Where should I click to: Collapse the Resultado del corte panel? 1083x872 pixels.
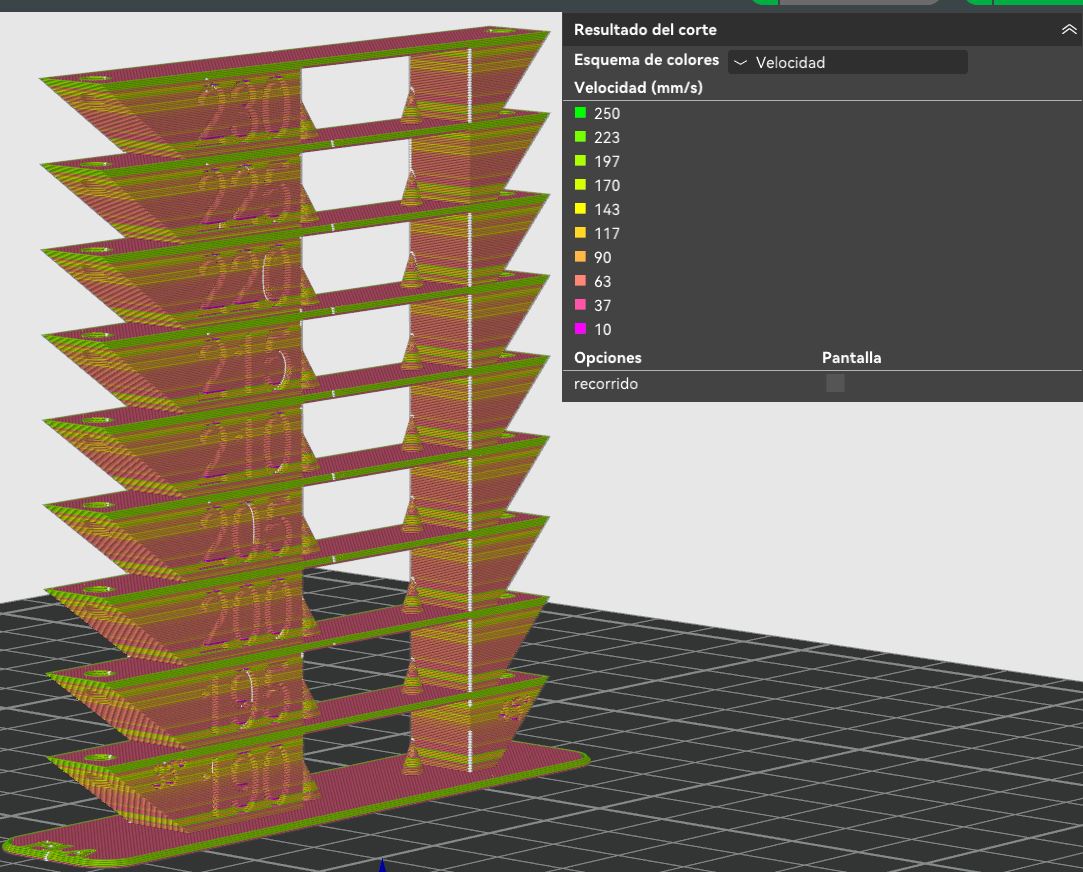click(x=1068, y=30)
